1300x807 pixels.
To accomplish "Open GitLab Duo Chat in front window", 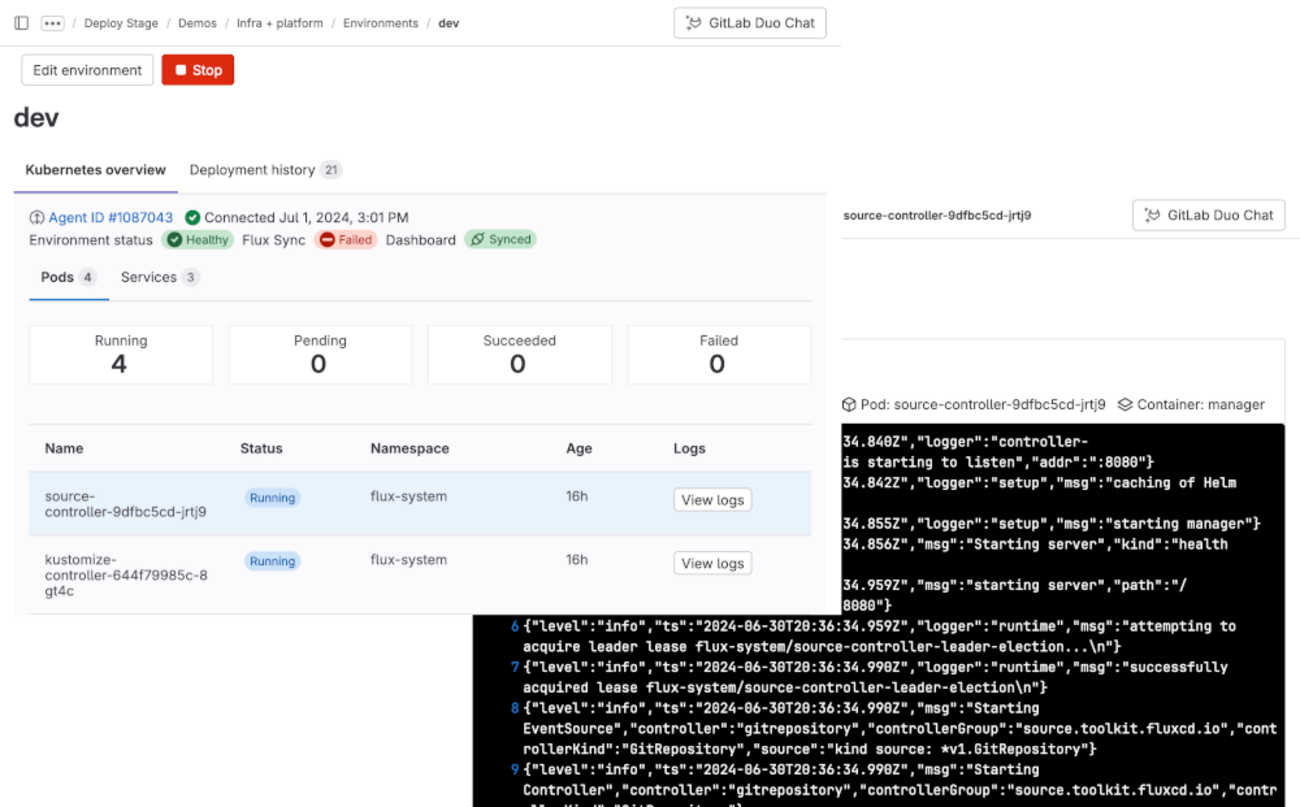I will coord(750,23).
